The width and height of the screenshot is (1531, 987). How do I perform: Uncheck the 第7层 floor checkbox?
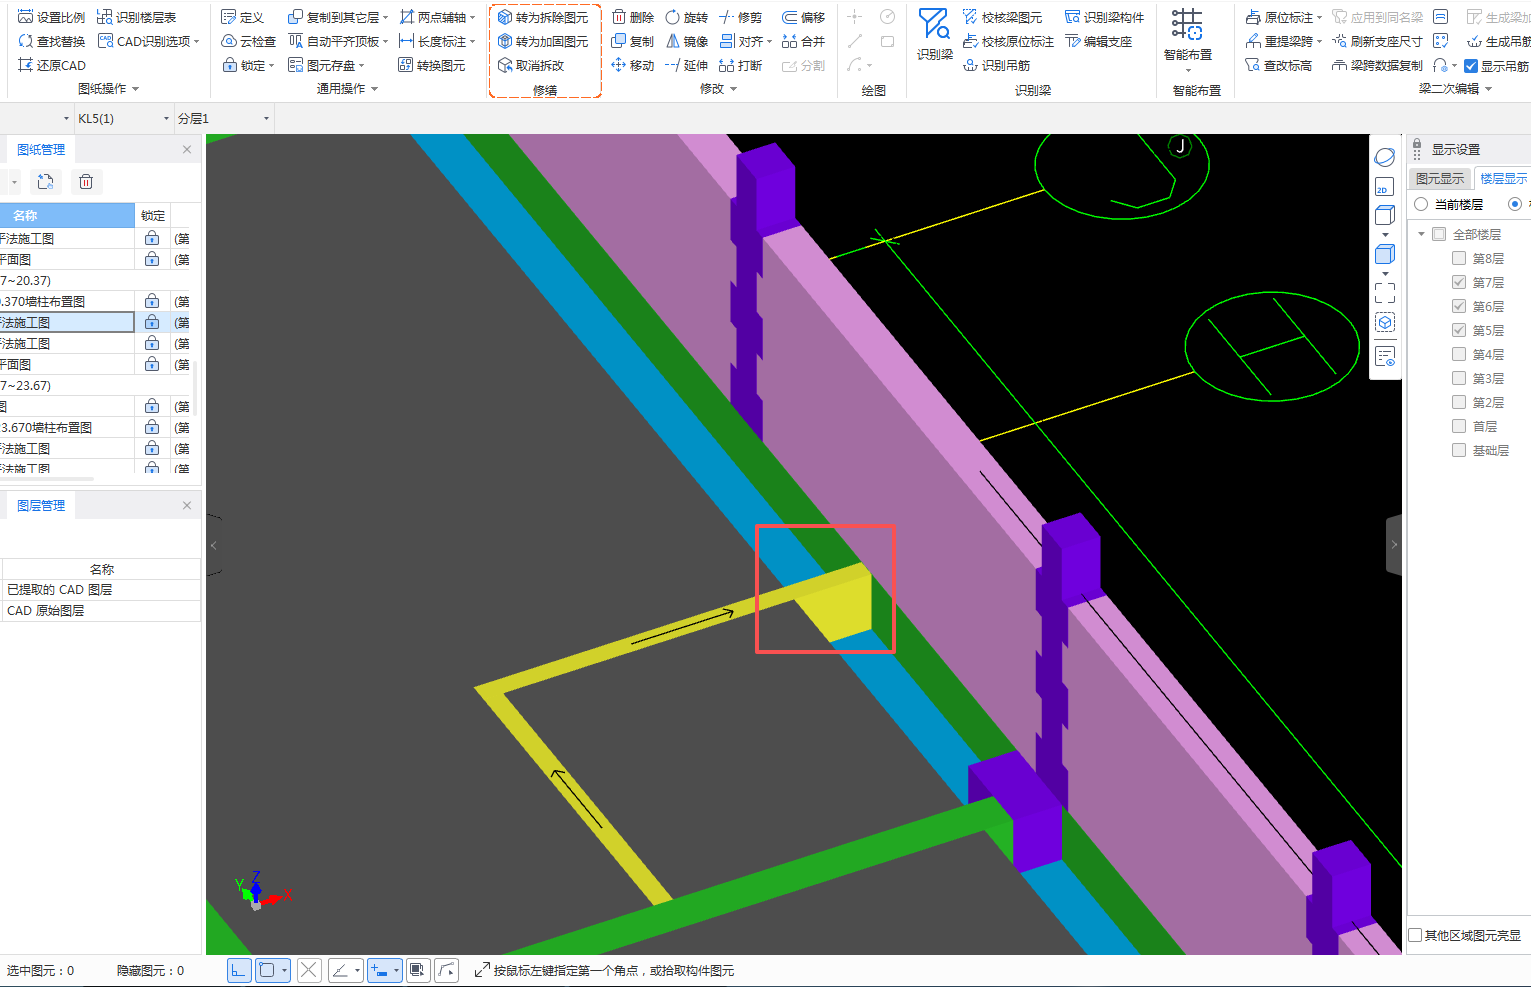click(1459, 282)
